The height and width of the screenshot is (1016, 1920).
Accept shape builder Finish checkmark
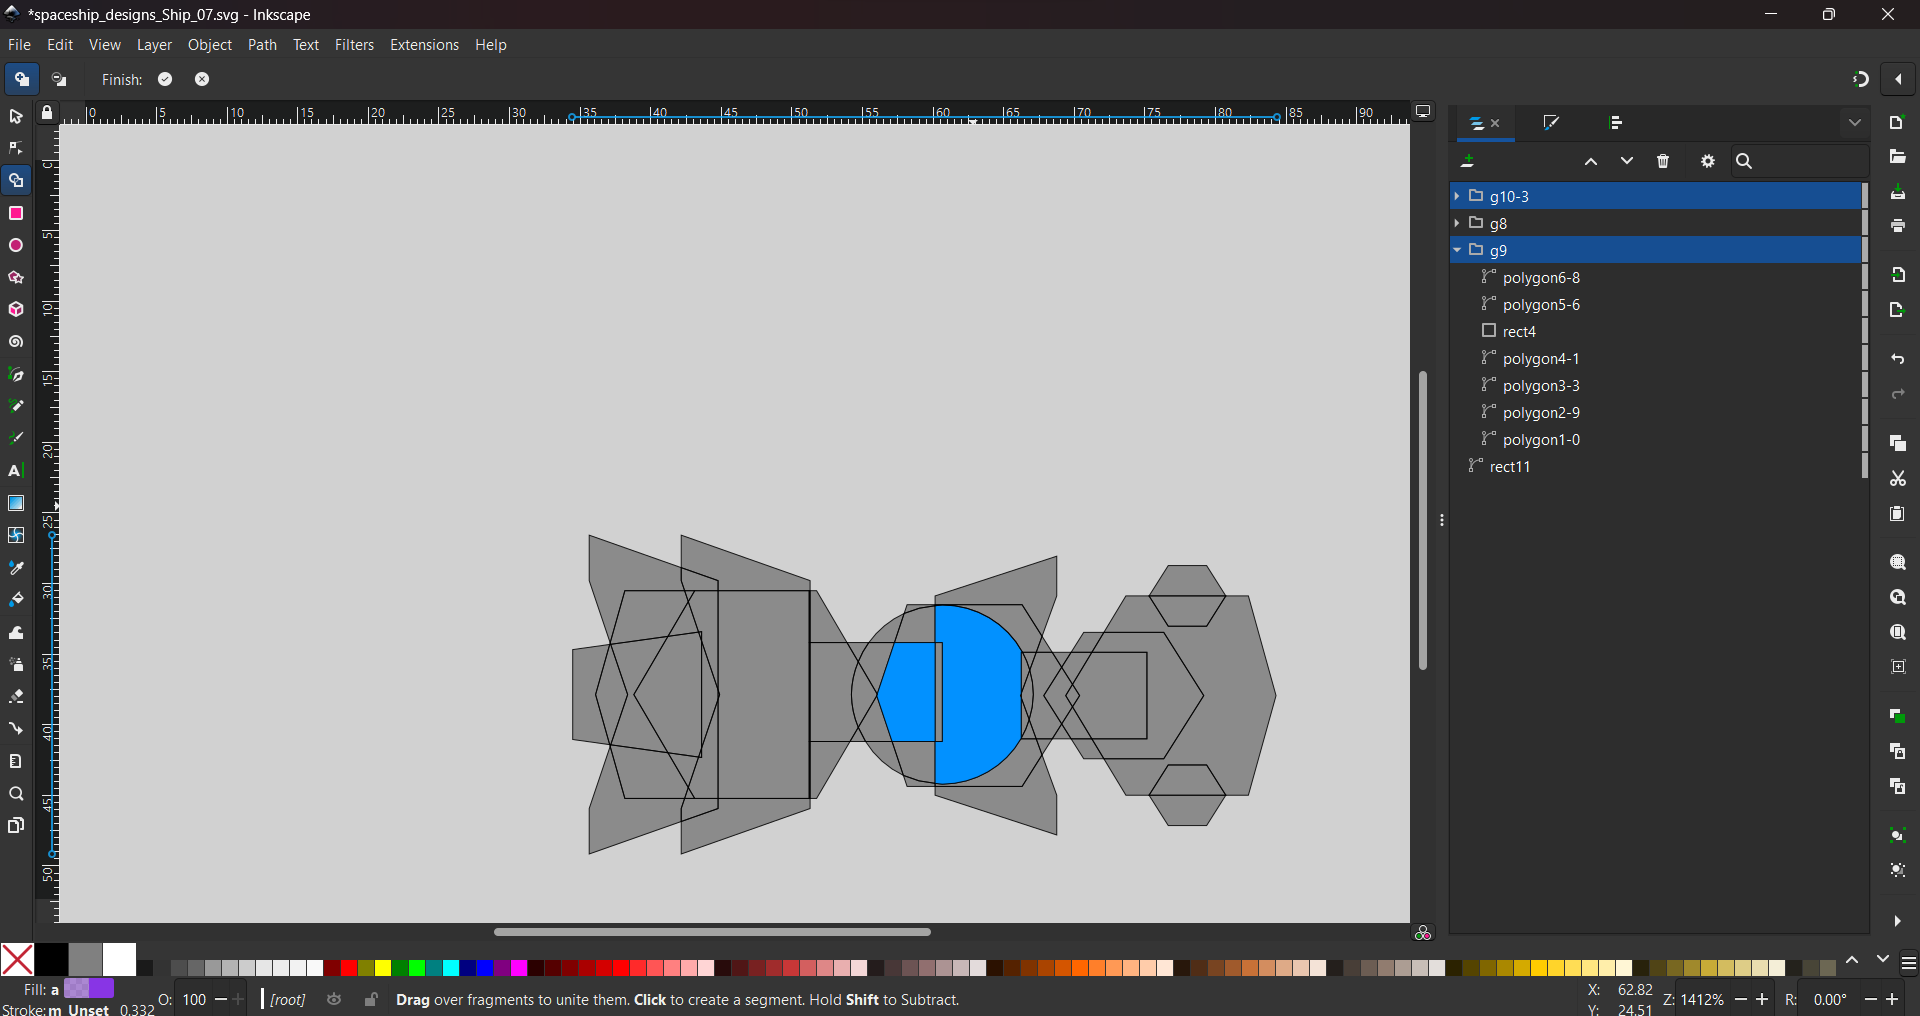coord(166,80)
